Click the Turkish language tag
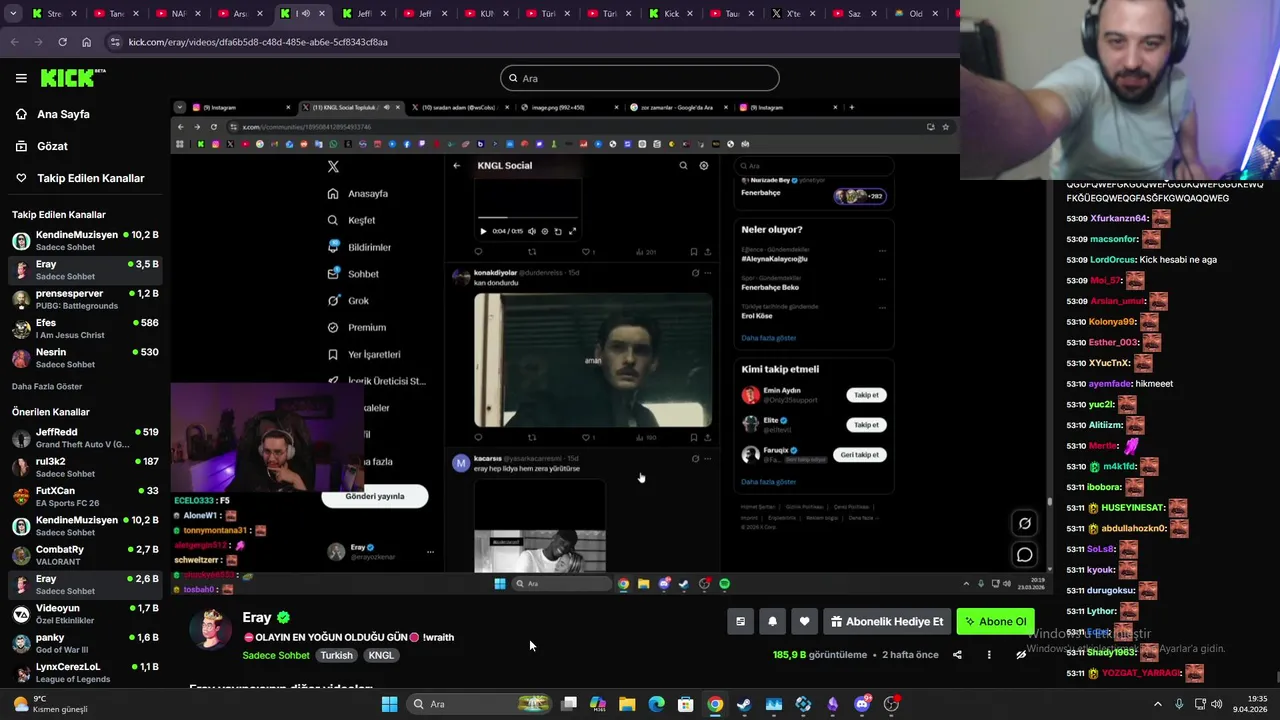Screen dimensions: 1280x720 pyautogui.click(x=336, y=655)
